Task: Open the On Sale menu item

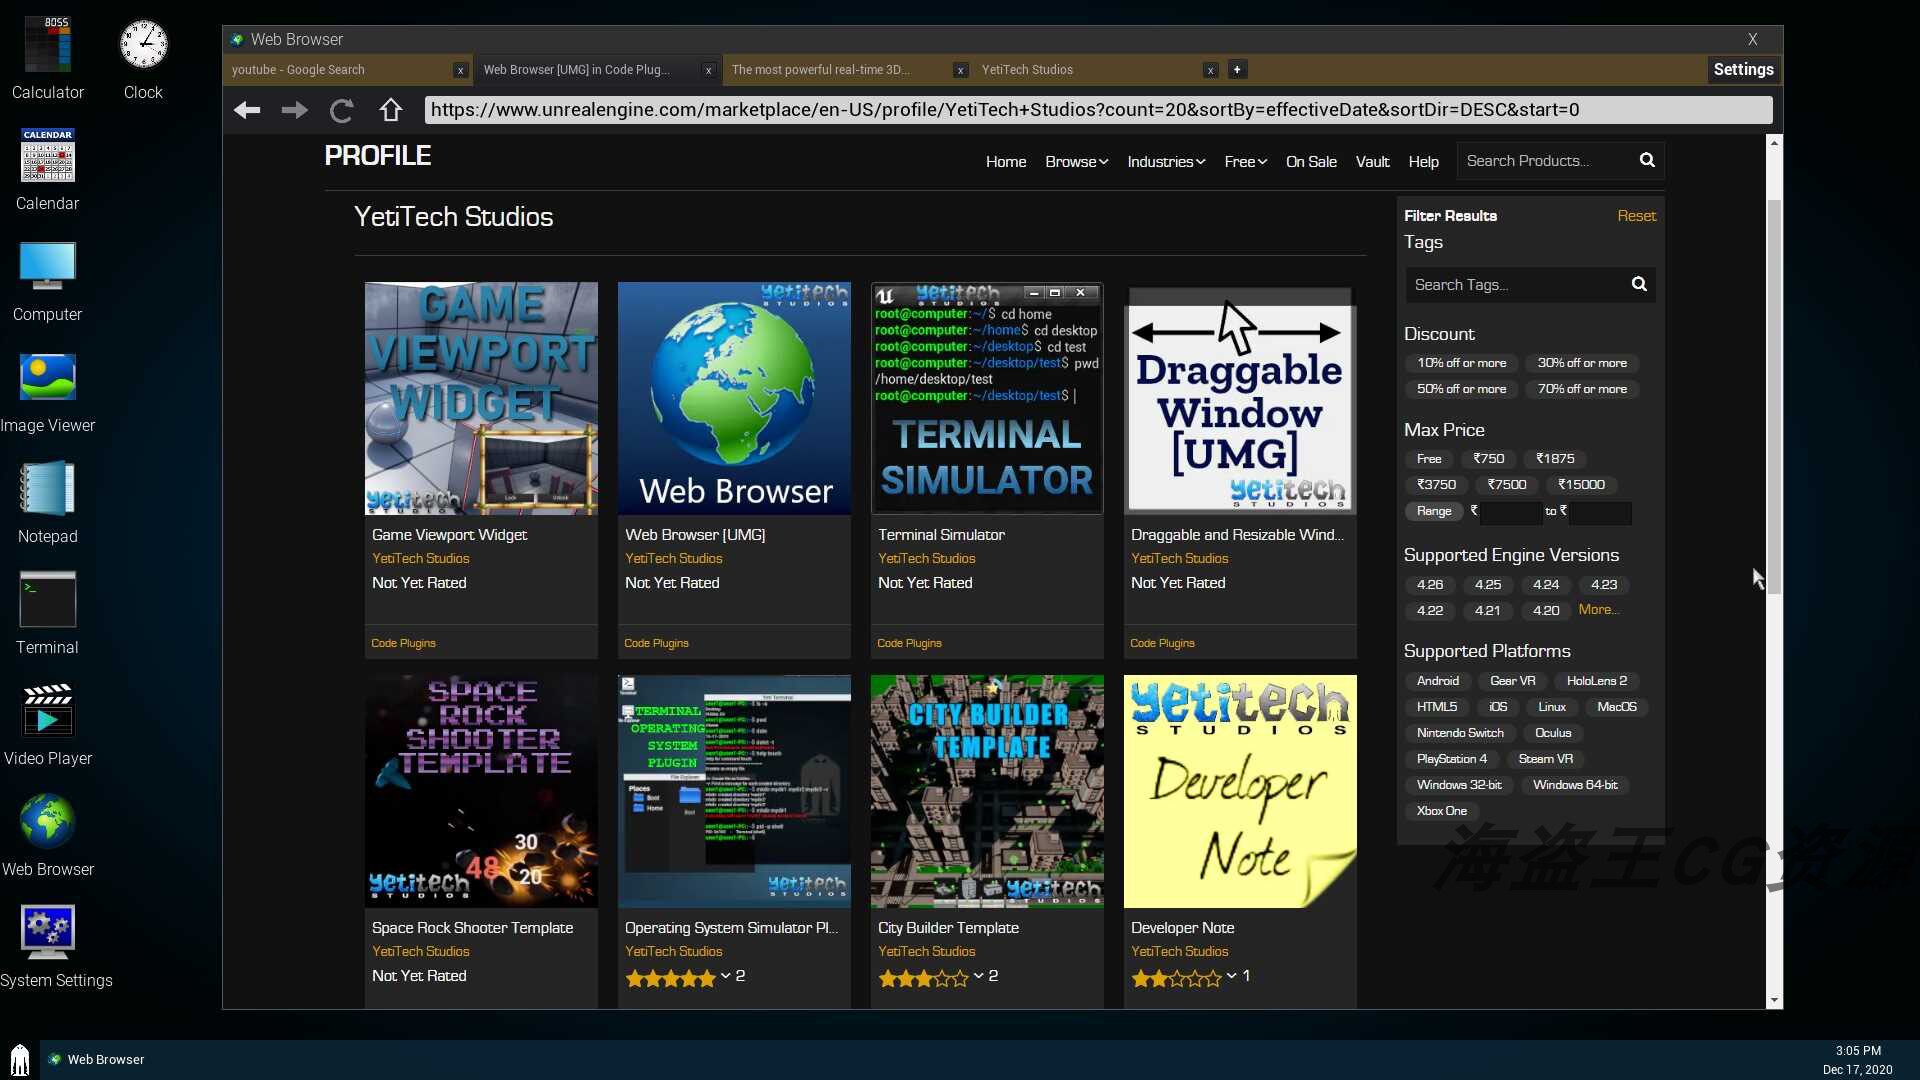Action: (x=1310, y=162)
